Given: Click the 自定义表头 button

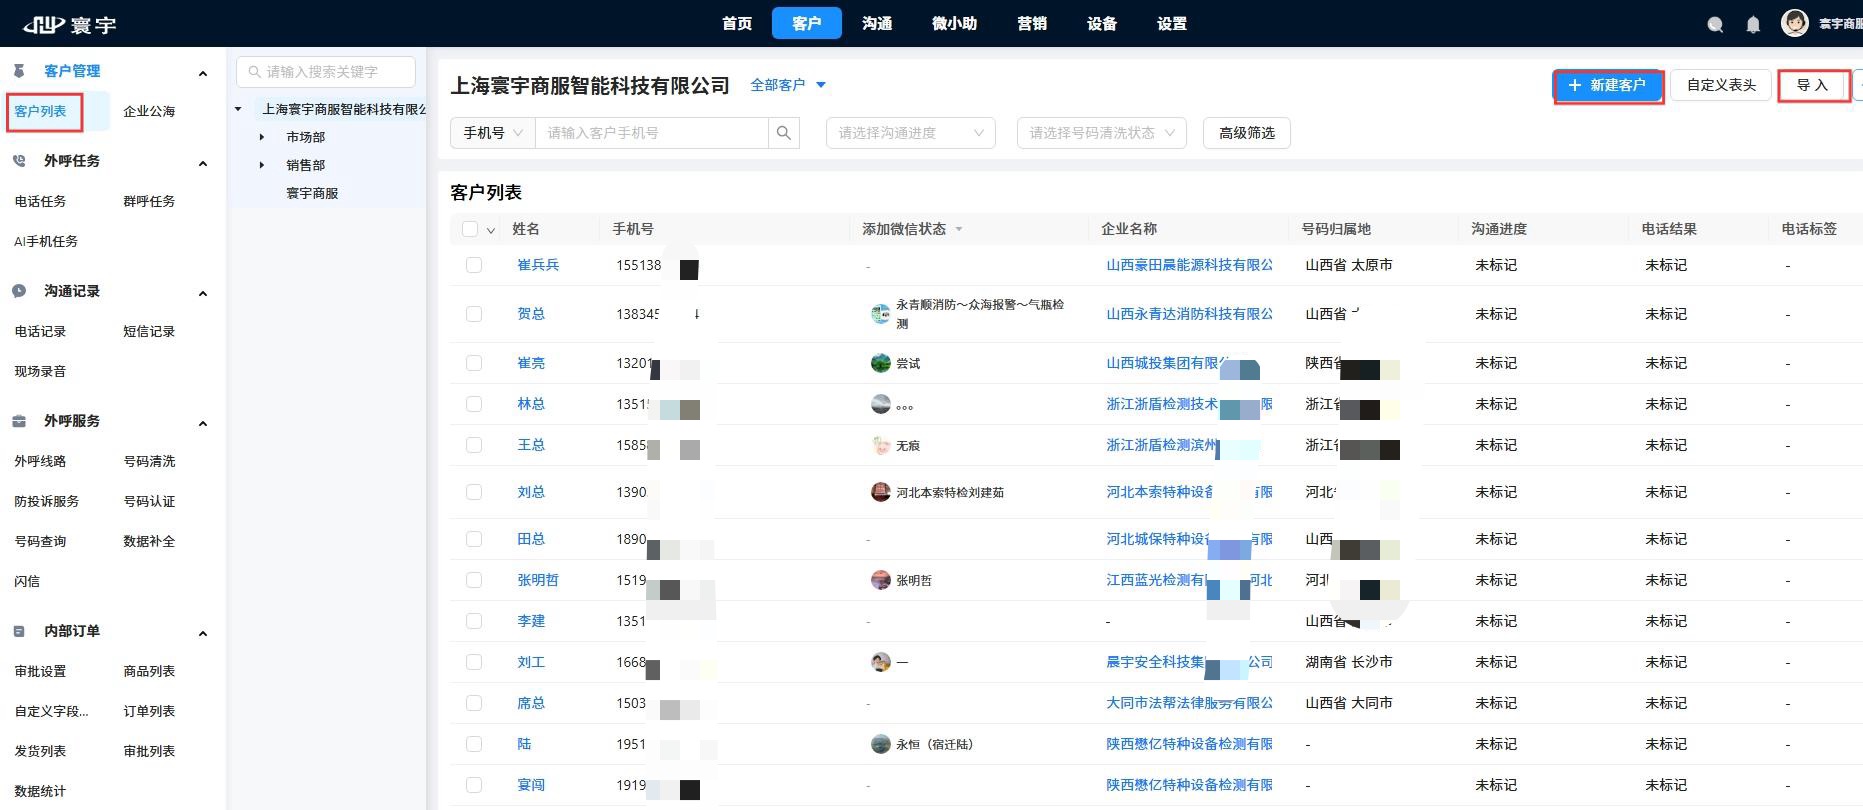Looking at the screenshot, I should [1721, 86].
